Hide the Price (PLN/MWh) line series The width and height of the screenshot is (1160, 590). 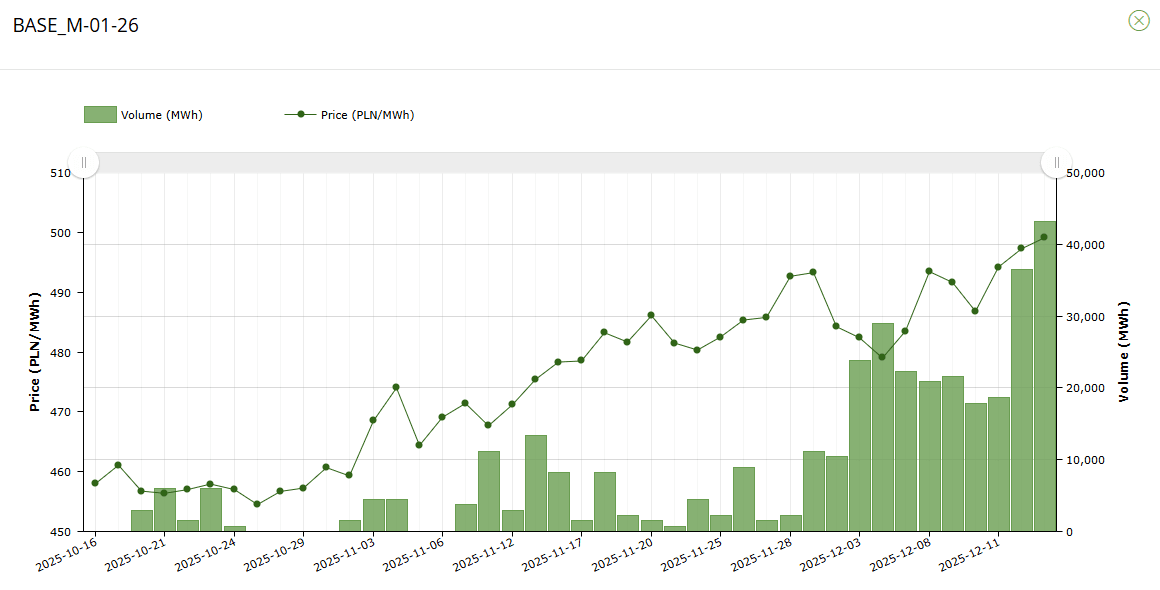coord(350,115)
